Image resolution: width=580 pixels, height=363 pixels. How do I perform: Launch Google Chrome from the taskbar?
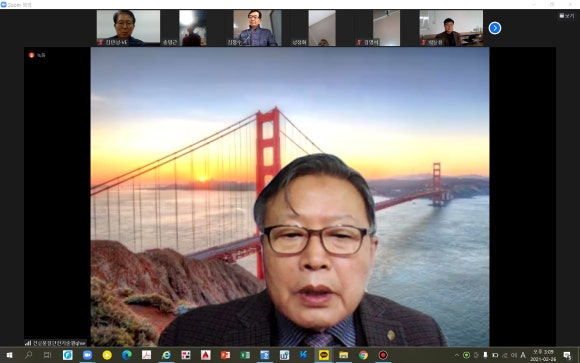tap(363, 355)
